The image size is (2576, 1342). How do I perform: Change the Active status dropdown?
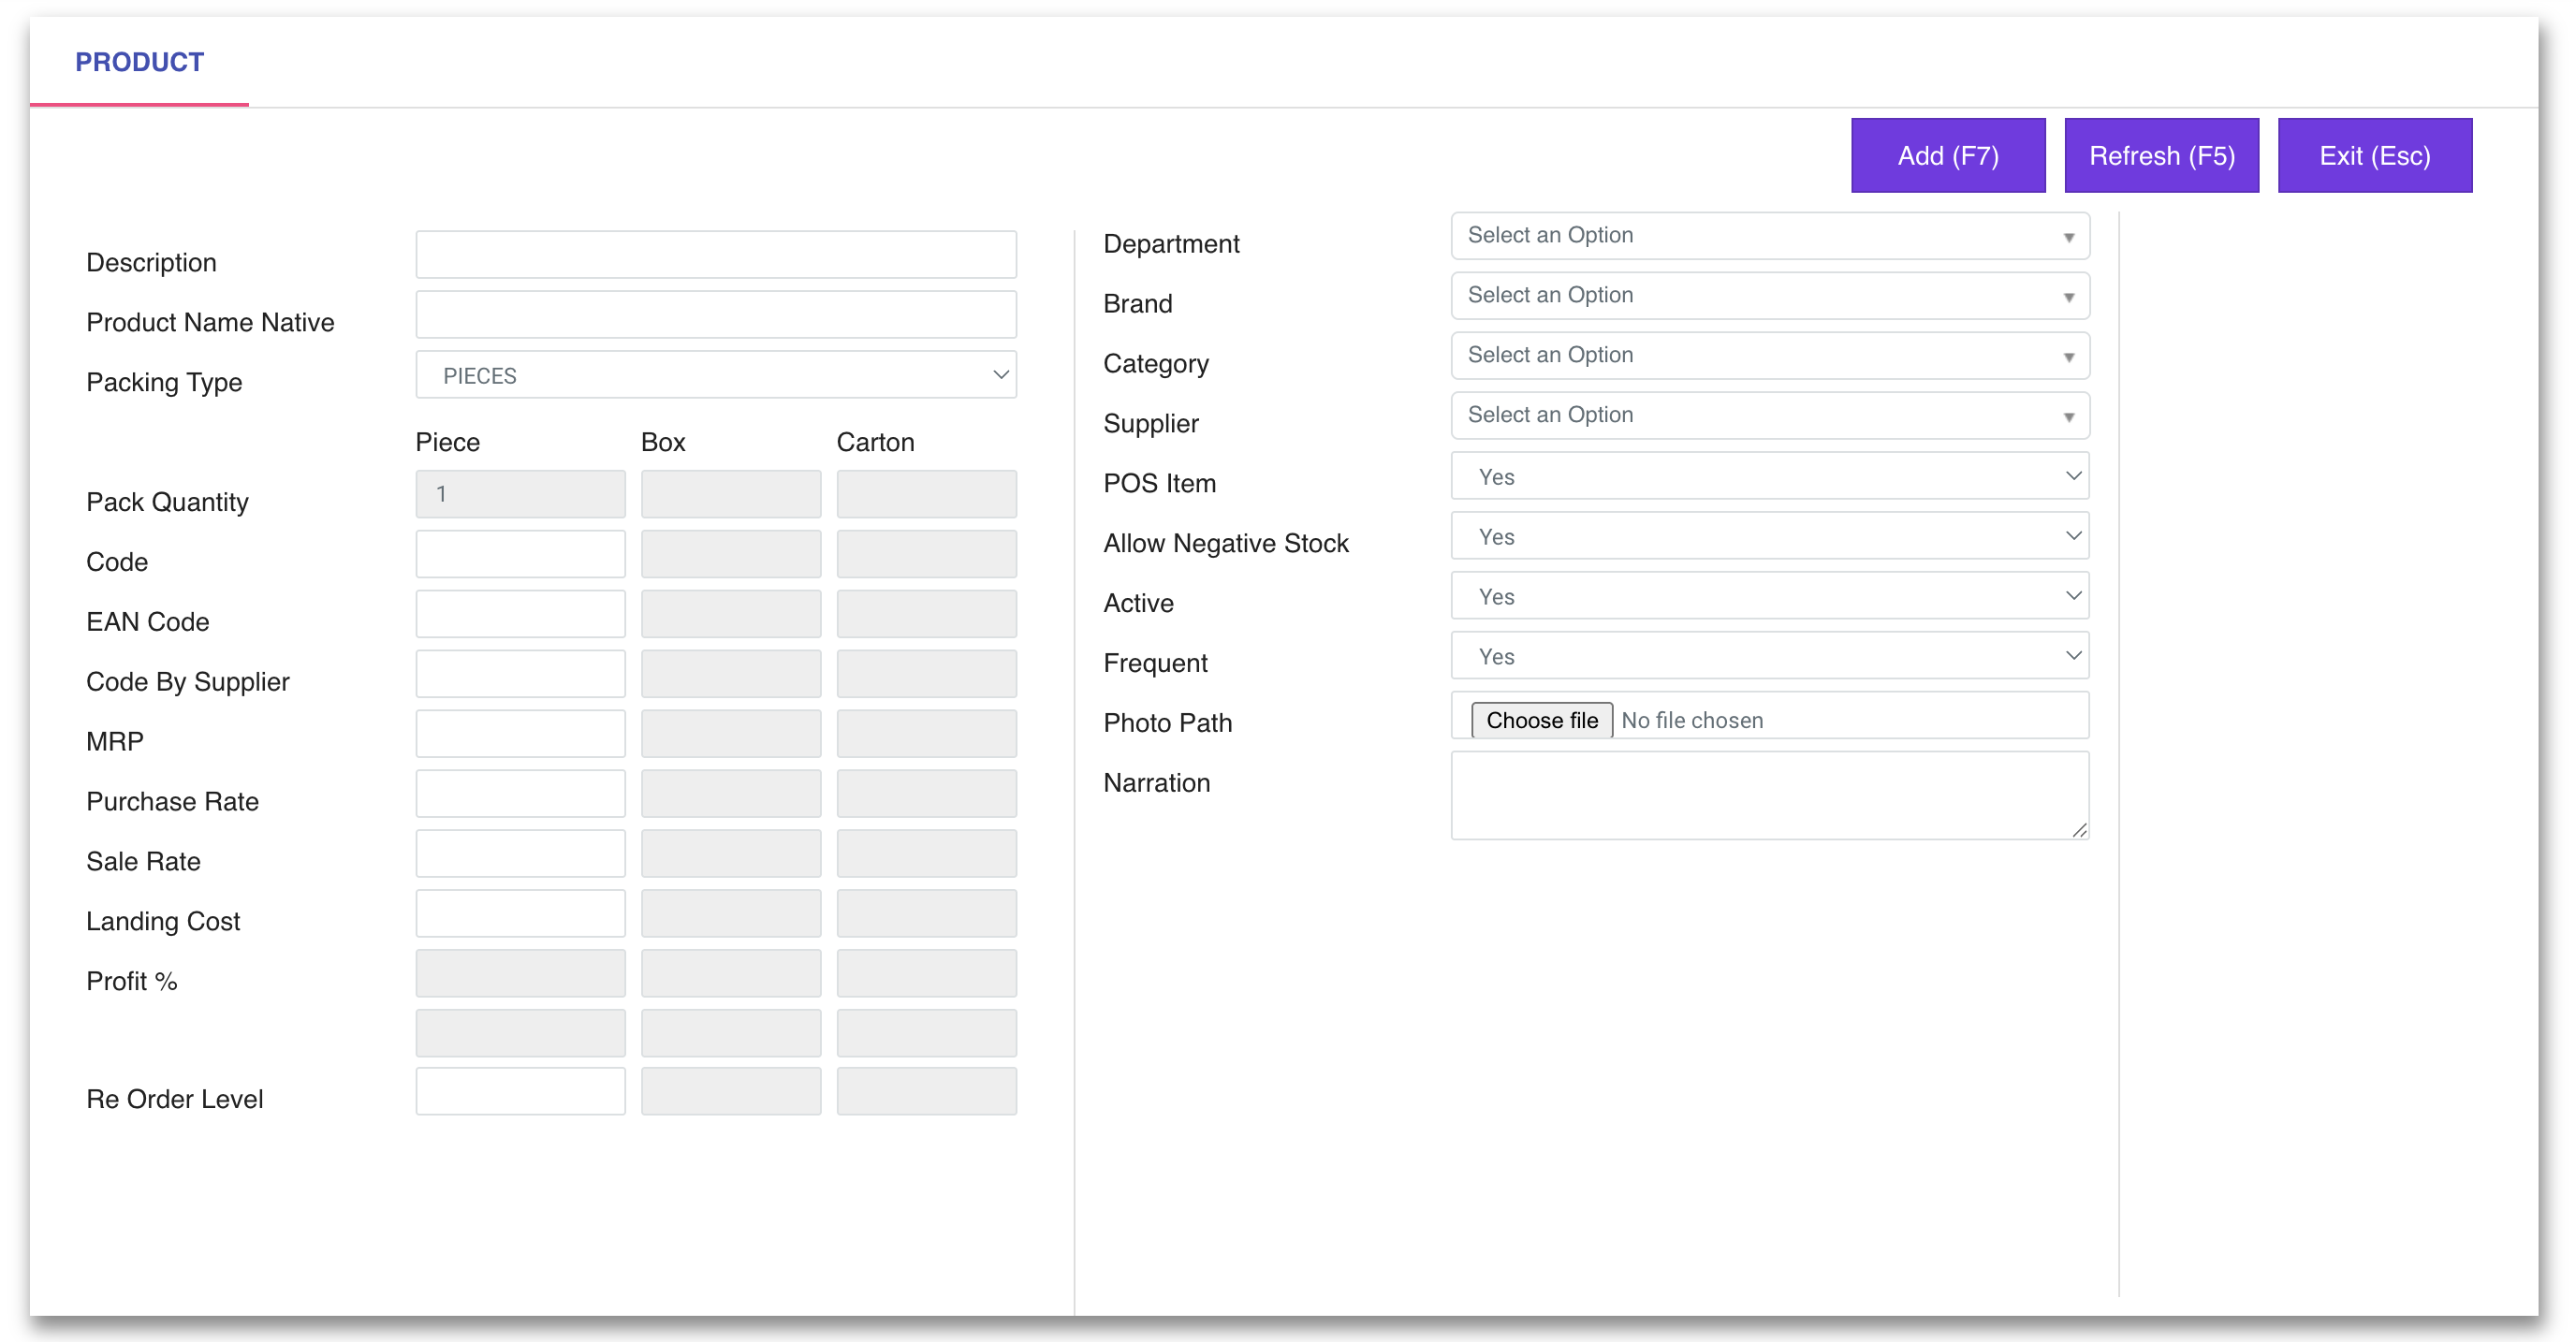(1768, 596)
